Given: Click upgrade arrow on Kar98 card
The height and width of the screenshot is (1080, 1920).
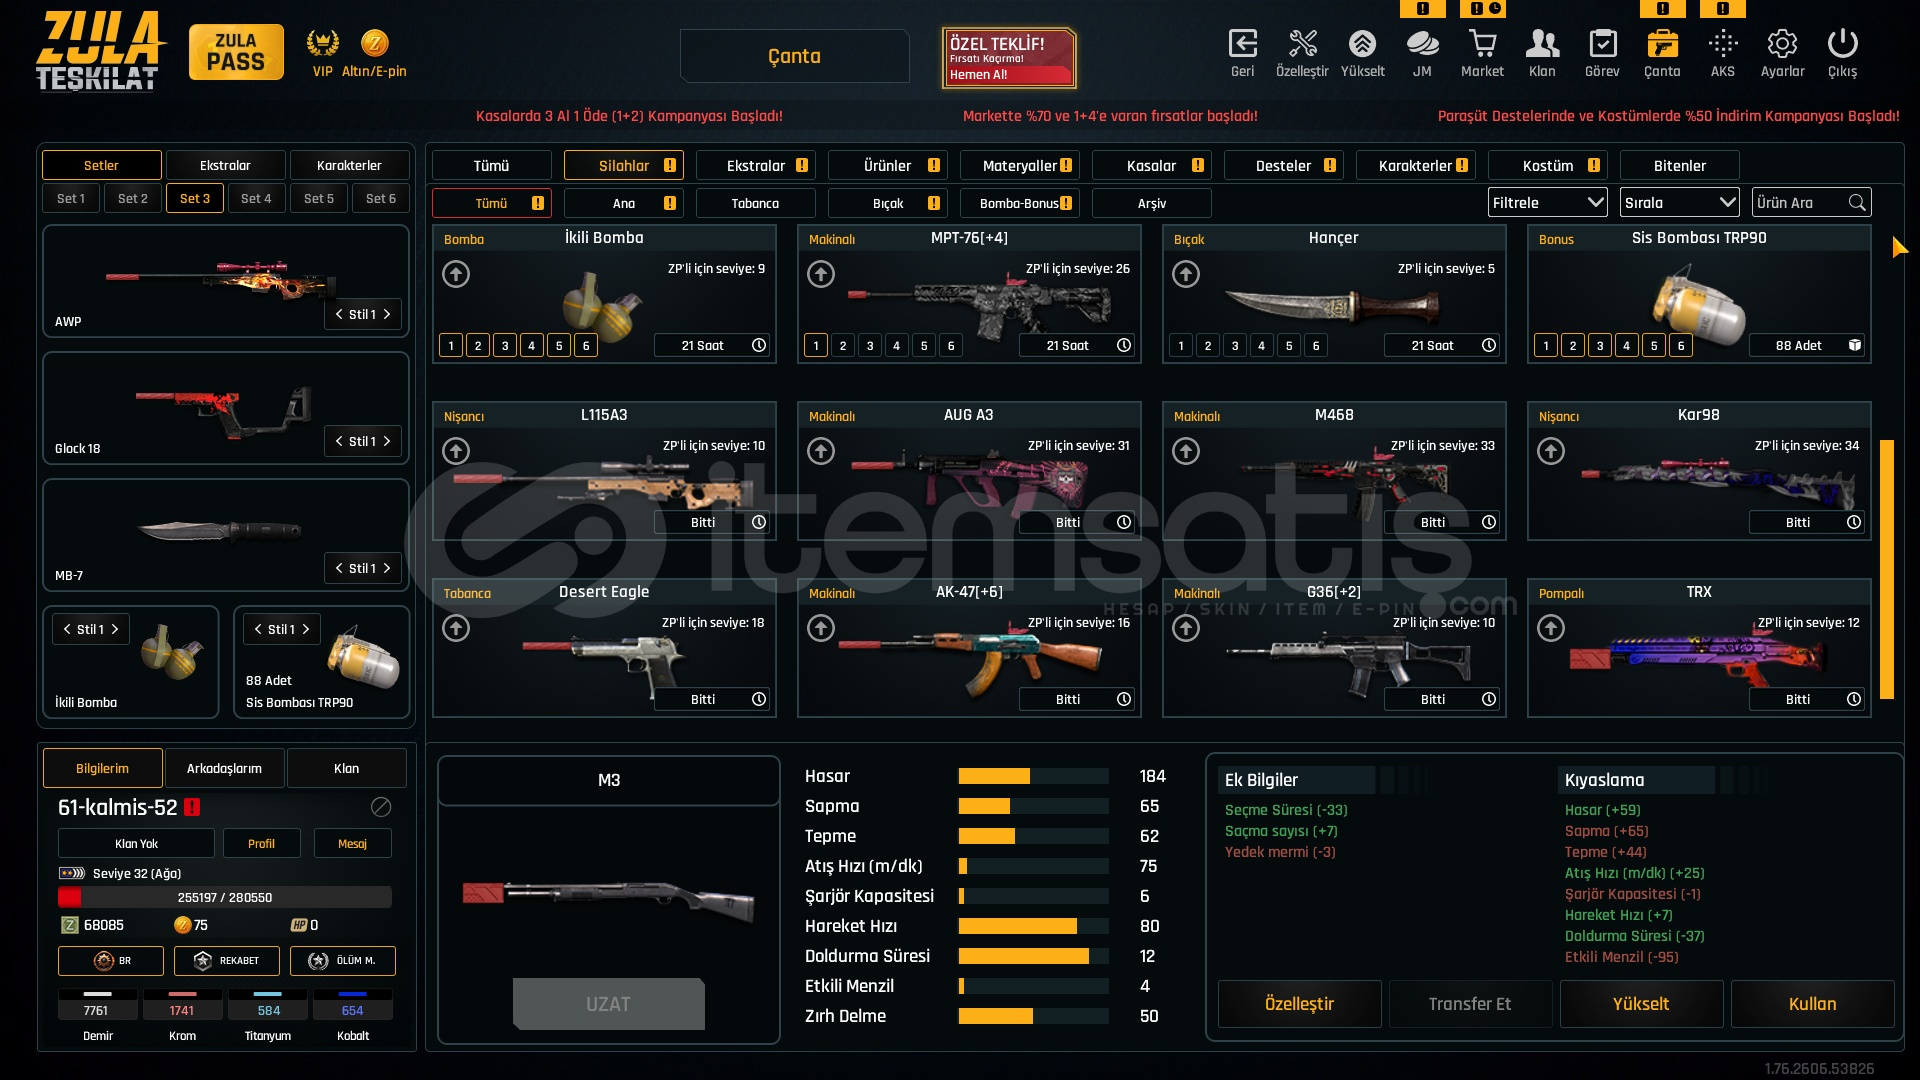Looking at the screenshot, I should pyautogui.click(x=1551, y=450).
